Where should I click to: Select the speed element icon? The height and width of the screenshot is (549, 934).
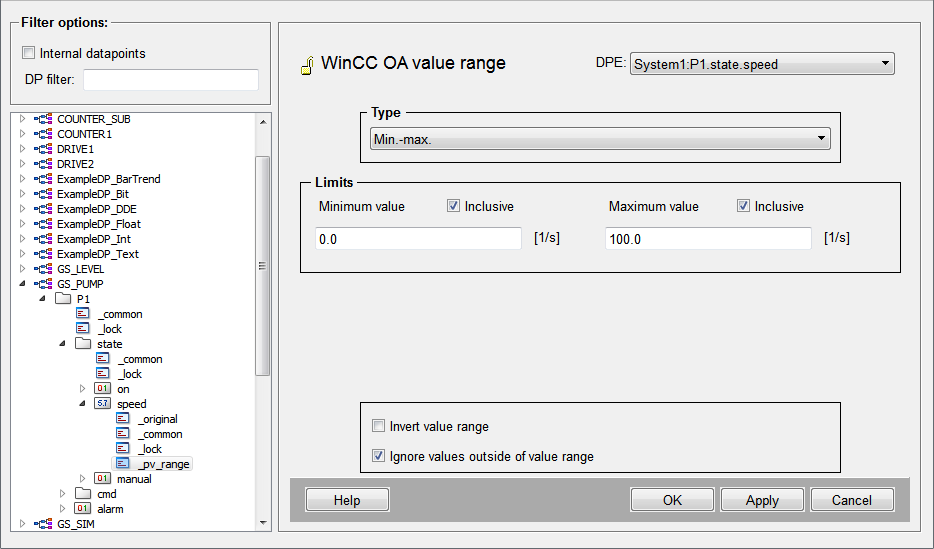click(103, 404)
